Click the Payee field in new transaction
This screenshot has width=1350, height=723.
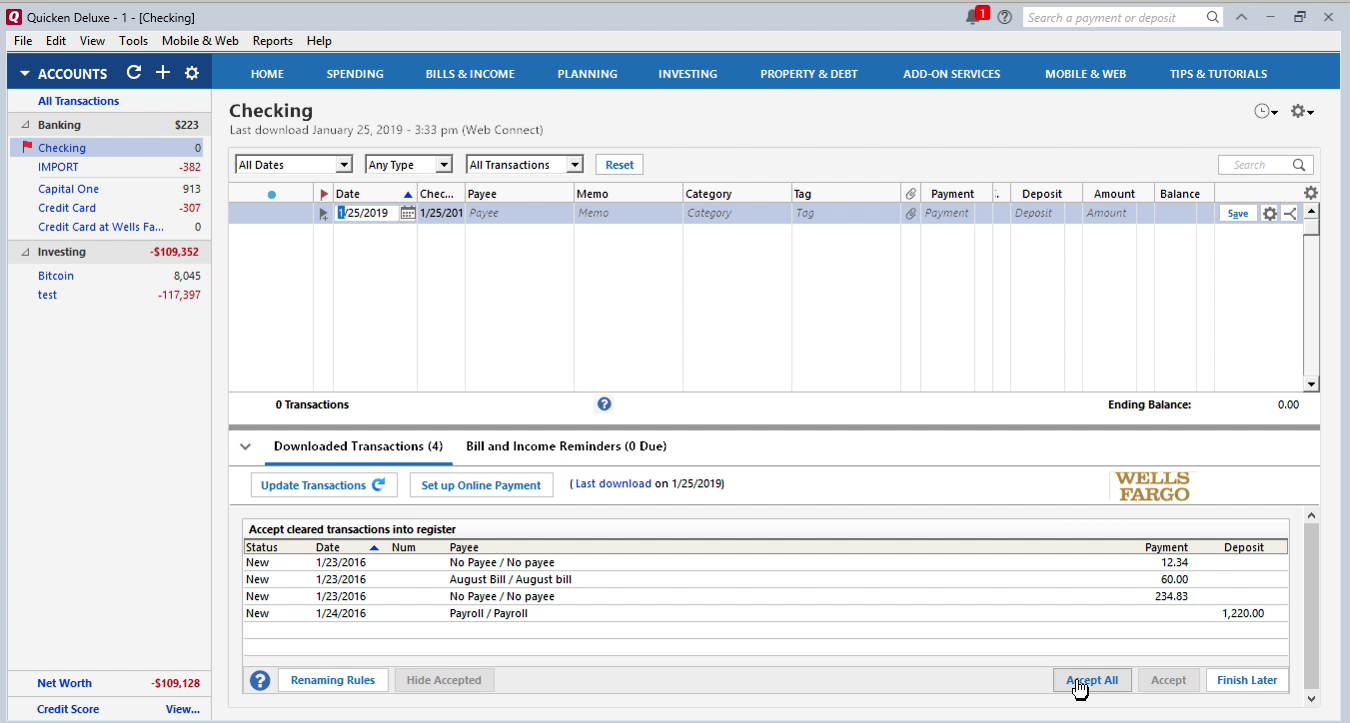click(x=520, y=213)
